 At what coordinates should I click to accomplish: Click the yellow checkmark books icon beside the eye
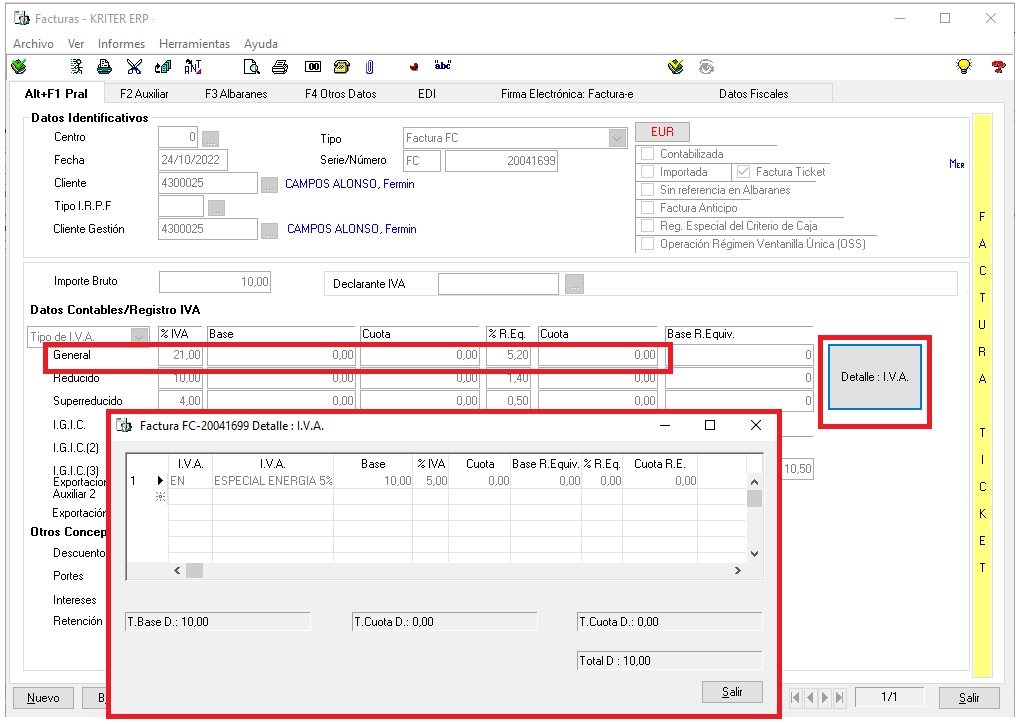pos(676,66)
